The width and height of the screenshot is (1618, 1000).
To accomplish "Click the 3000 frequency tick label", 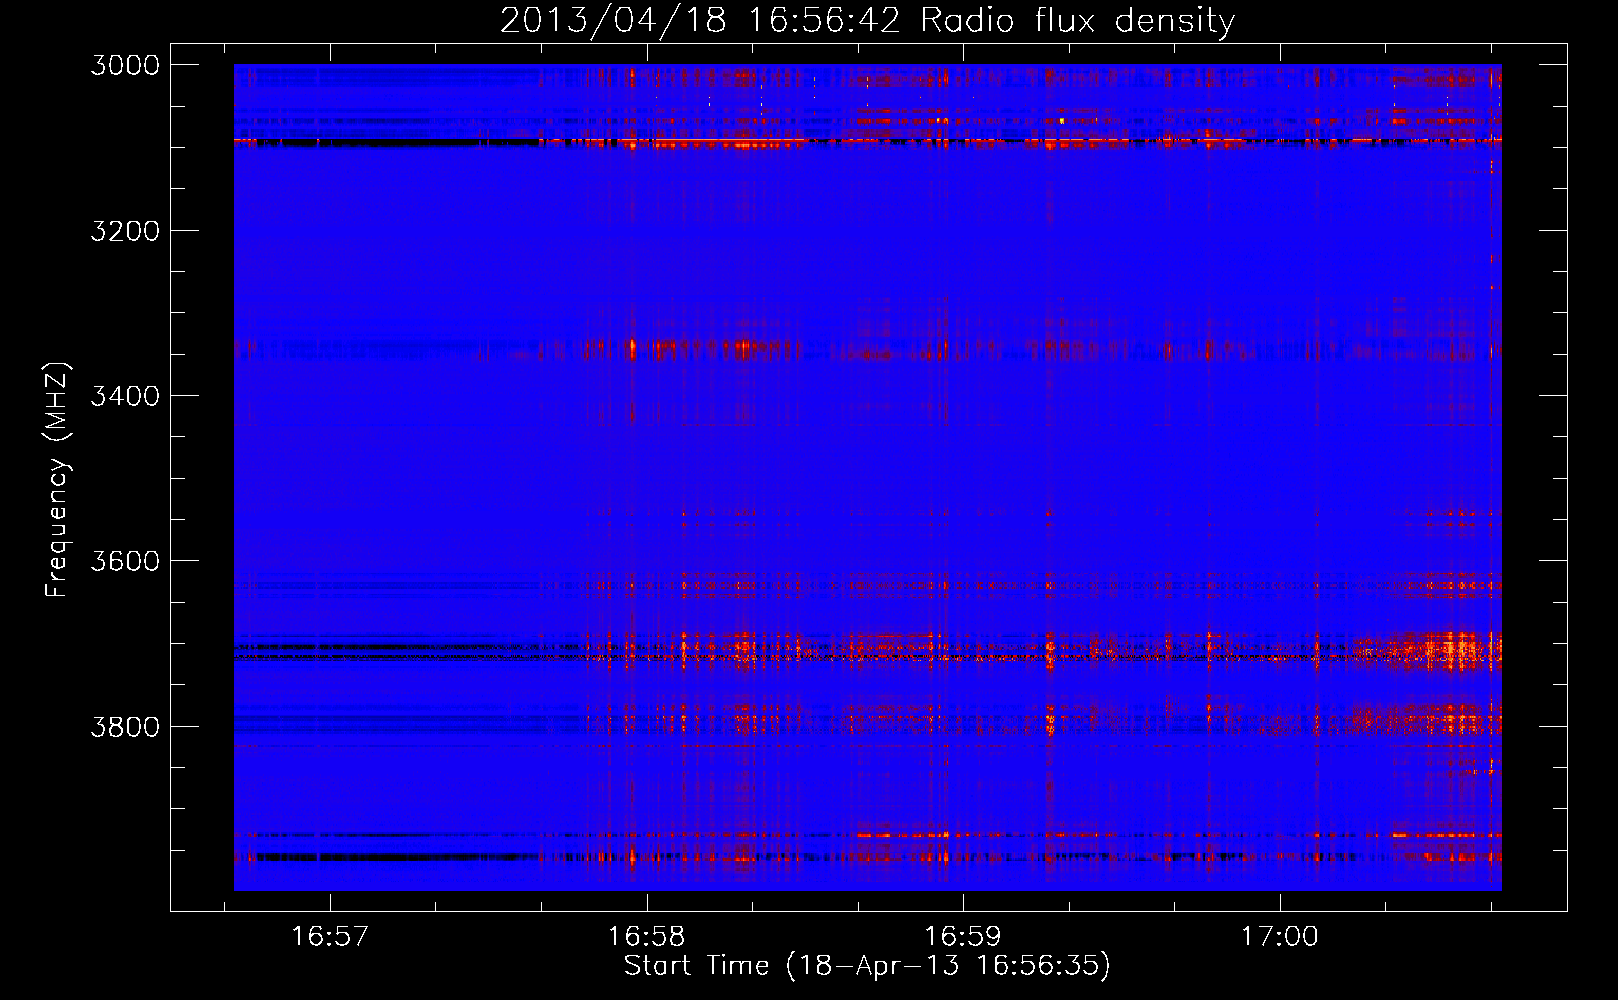I will 125,65.
